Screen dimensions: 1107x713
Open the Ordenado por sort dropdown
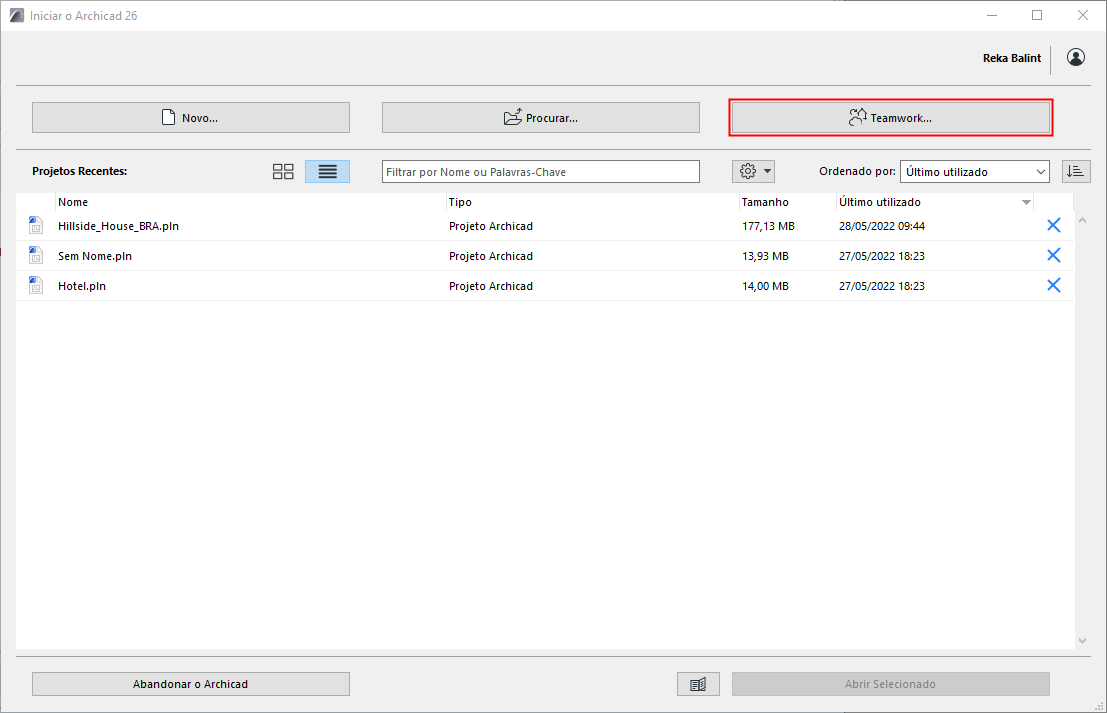[x=974, y=172]
